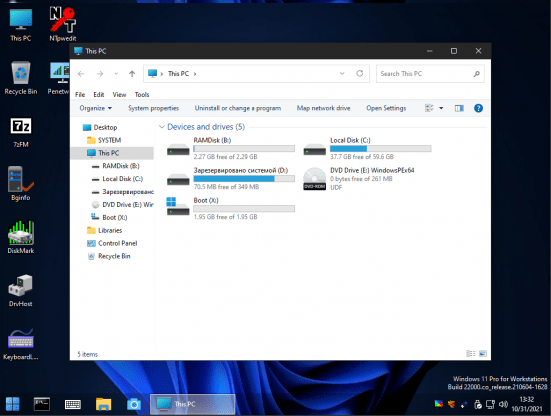Viewport: 551px width, 416px height.
Task: Switch to large icons view in status bar
Action: [483, 353]
